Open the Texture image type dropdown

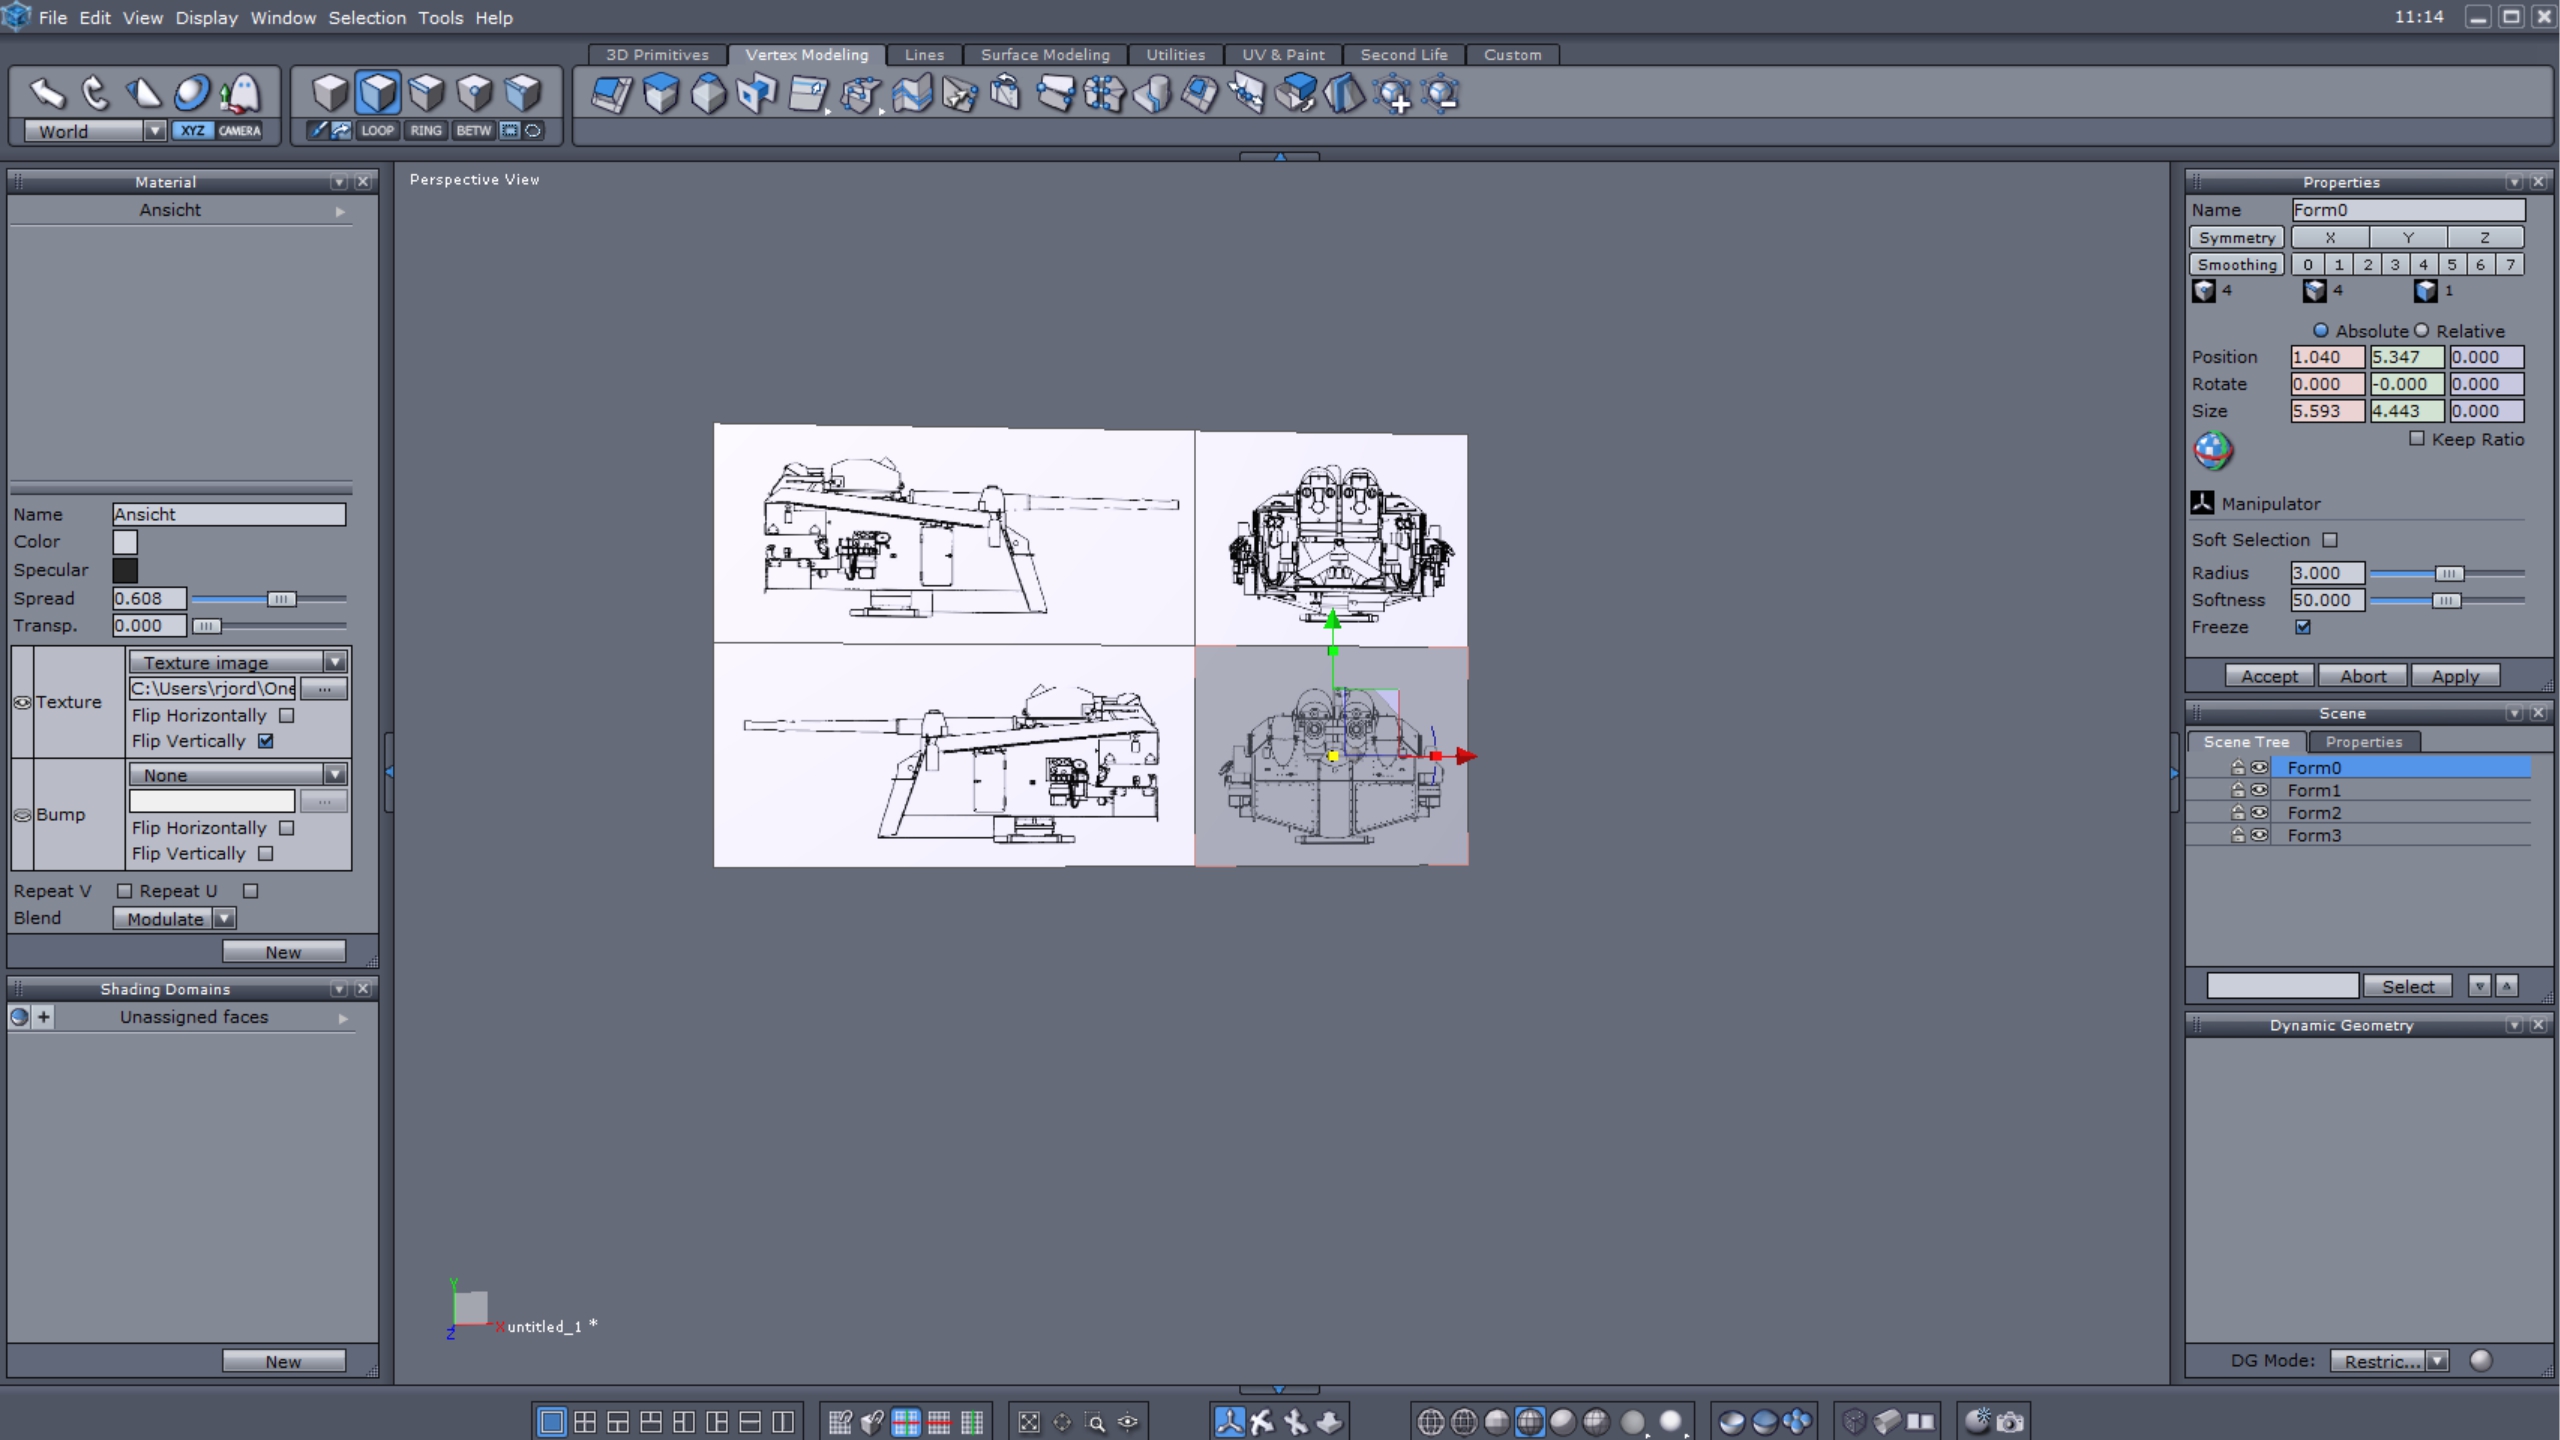334,662
